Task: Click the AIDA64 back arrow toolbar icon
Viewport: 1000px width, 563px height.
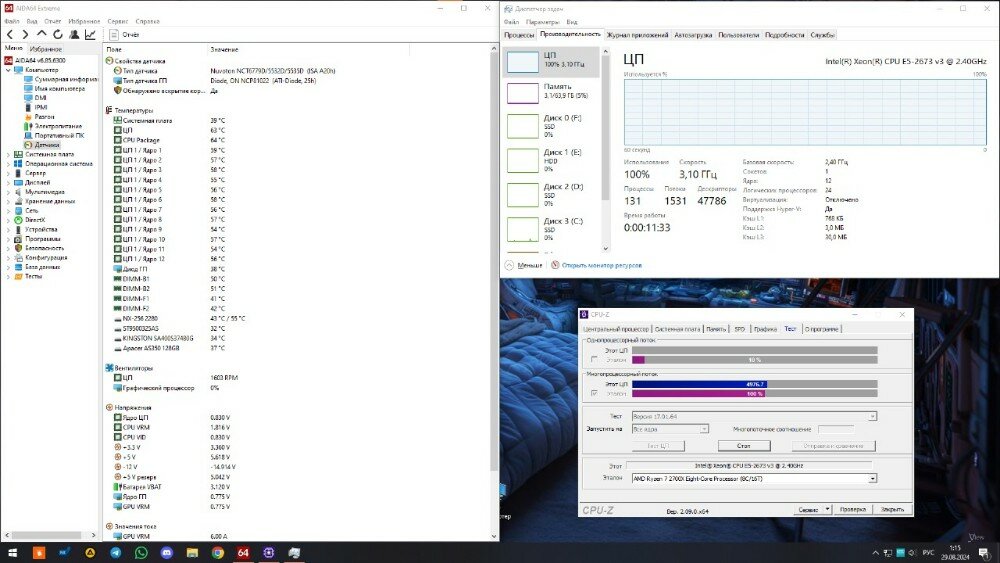Action: click(10, 34)
